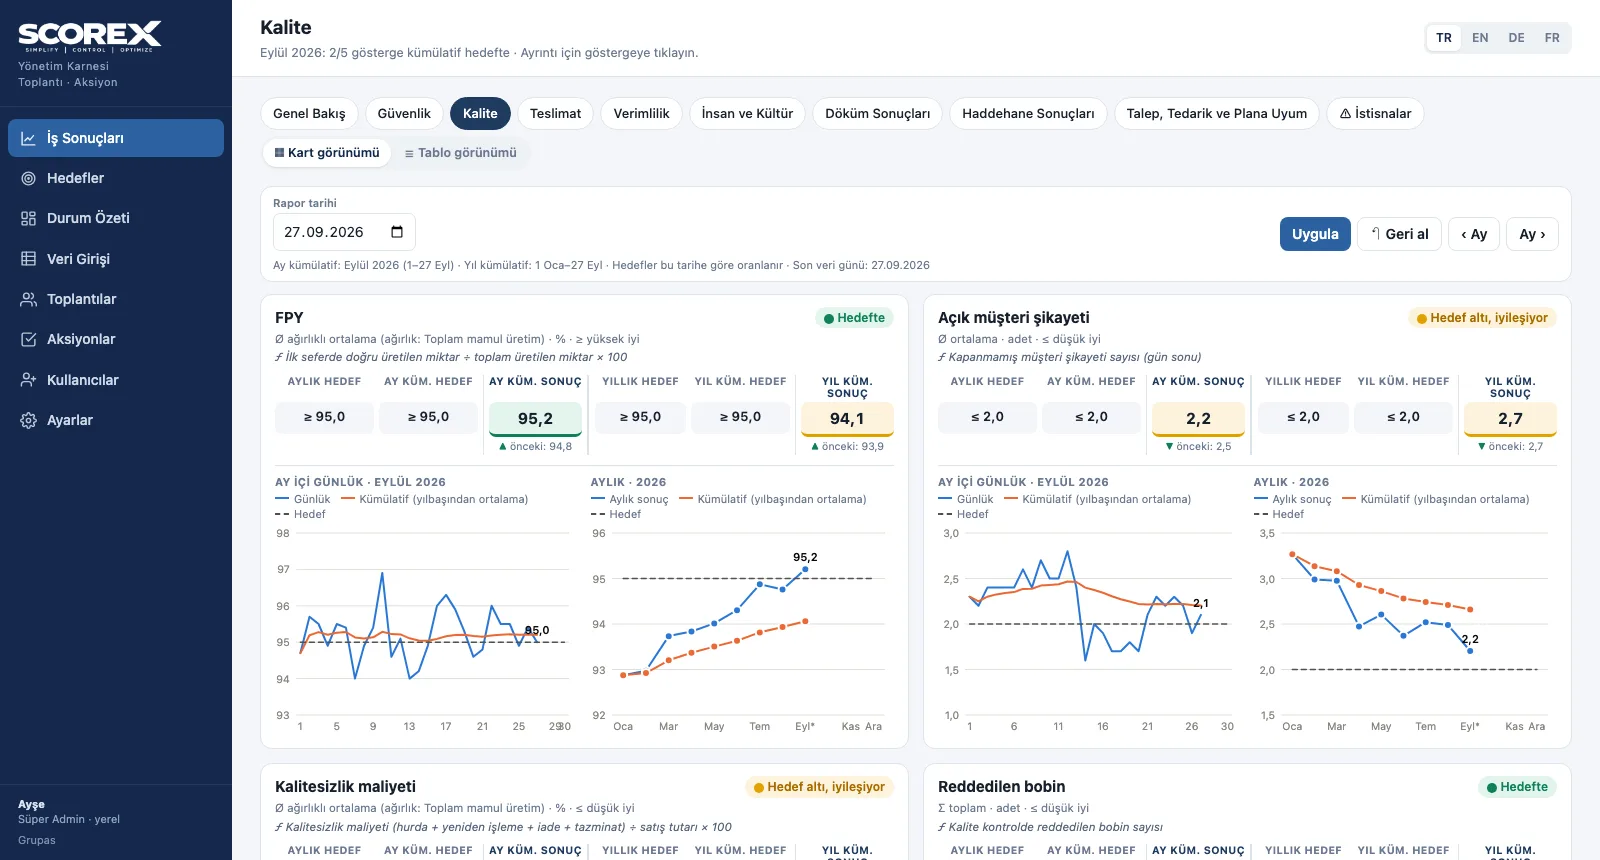Click the Durum Özeti dashboard icon
1600x860 pixels.
pos(28,218)
